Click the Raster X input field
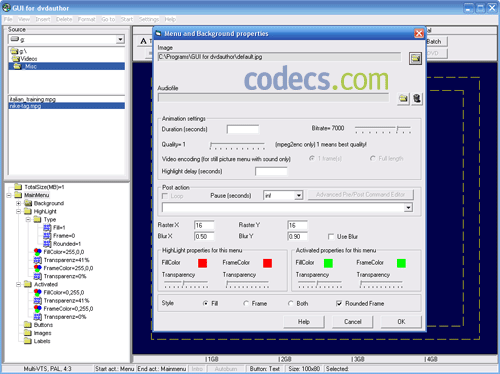This screenshot has width=500, height=374. 204,226
